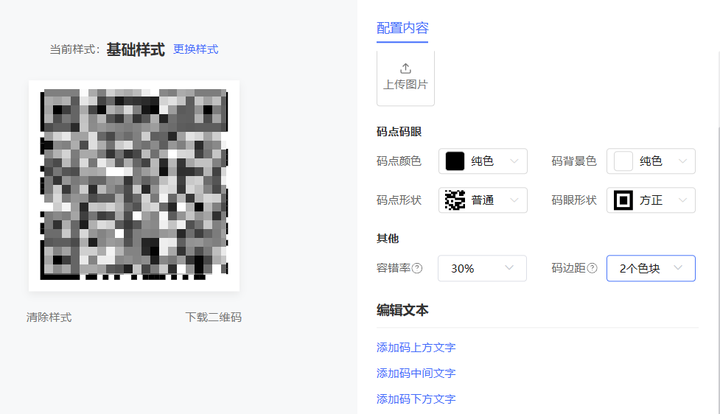720x414 pixels.
Task: Click the 码眼形状 square eye icon
Action: point(623,200)
